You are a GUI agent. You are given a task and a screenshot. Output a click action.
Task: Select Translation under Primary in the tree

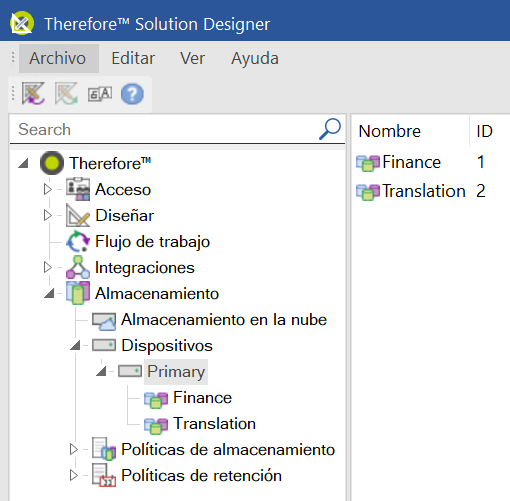click(214, 423)
